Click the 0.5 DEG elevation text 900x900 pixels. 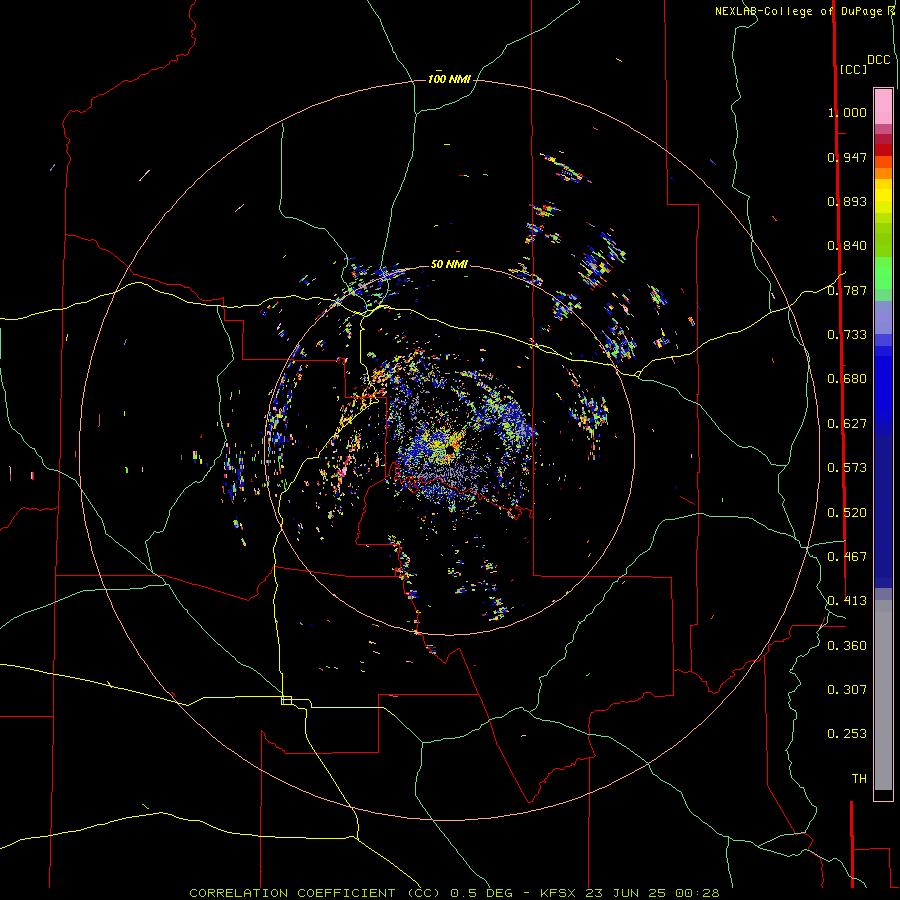482,893
